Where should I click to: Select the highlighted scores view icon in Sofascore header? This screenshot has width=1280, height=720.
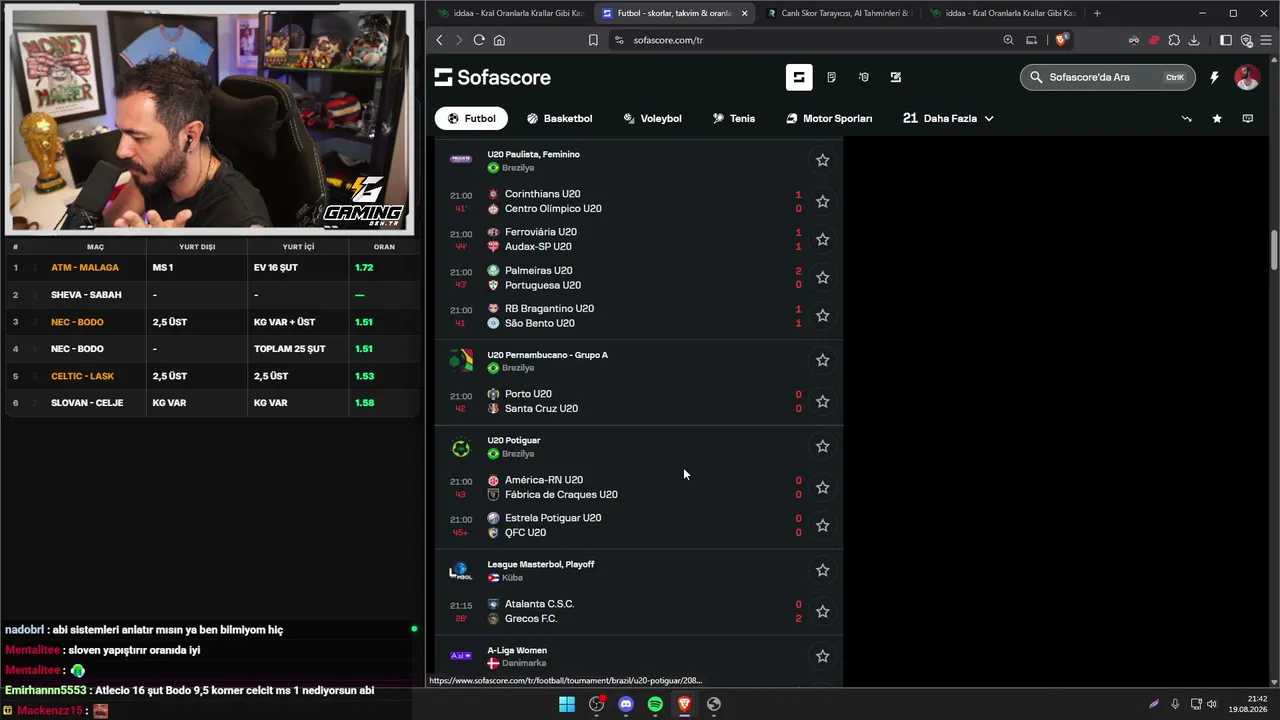(x=799, y=77)
